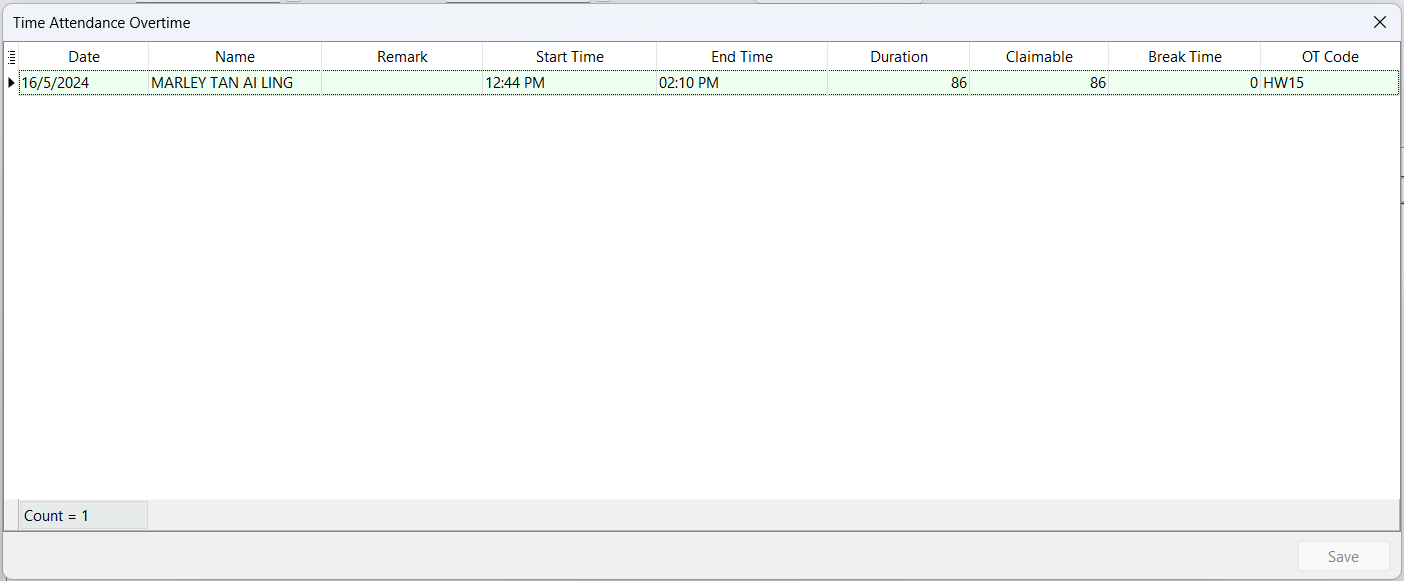Click the Count = 1 footer summary

83,516
